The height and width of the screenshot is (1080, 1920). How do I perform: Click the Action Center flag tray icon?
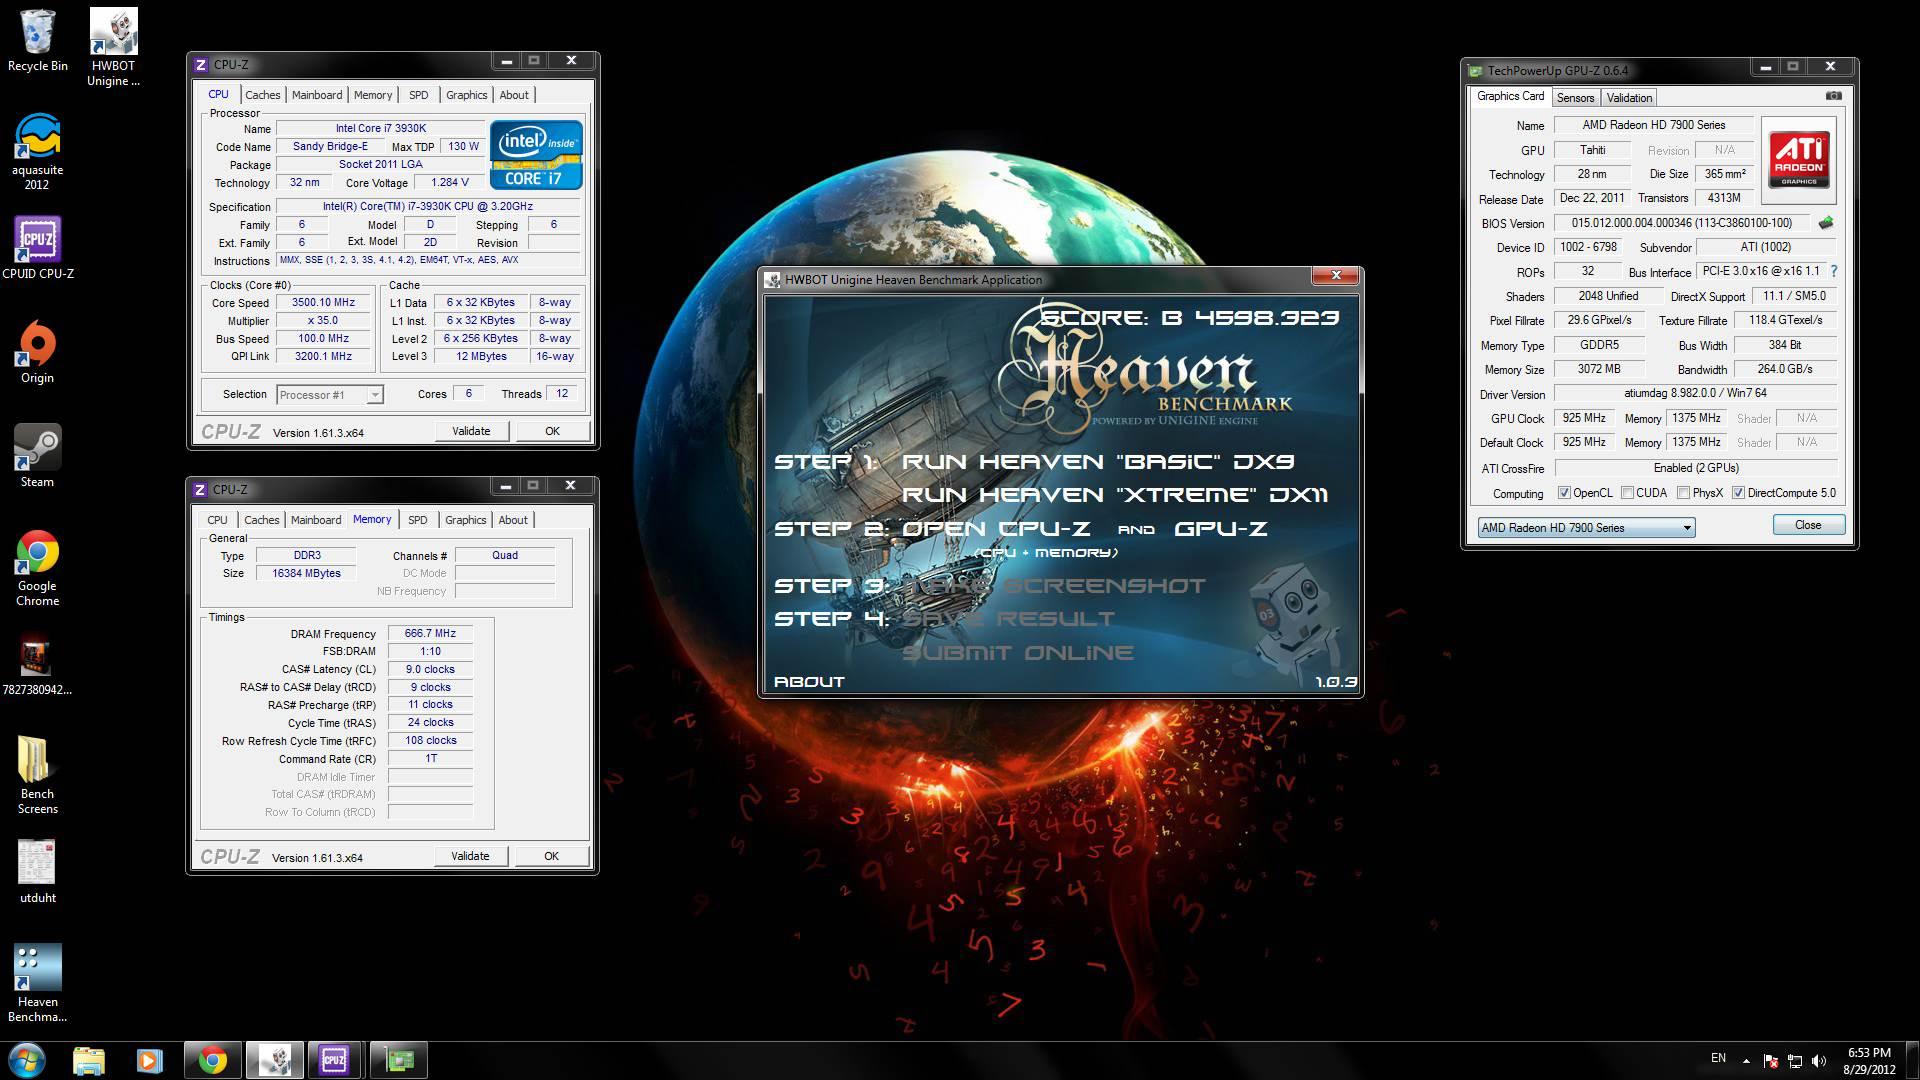click(x=1770, y=1060)
